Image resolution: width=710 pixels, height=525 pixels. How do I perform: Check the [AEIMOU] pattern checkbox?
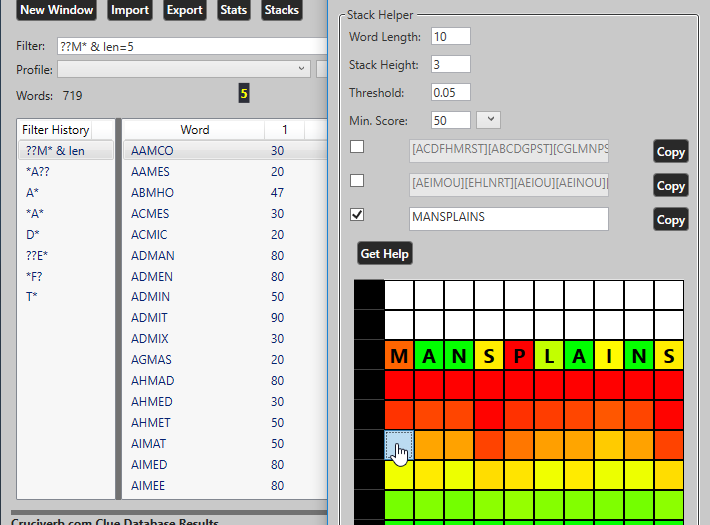click(x=357, y=181)
